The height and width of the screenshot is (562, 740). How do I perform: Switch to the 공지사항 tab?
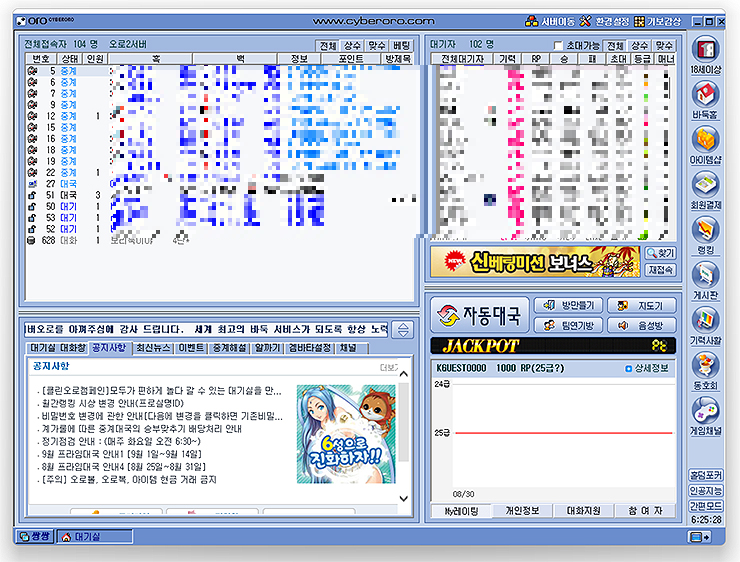pyautogui.click(x=109, y=348)
